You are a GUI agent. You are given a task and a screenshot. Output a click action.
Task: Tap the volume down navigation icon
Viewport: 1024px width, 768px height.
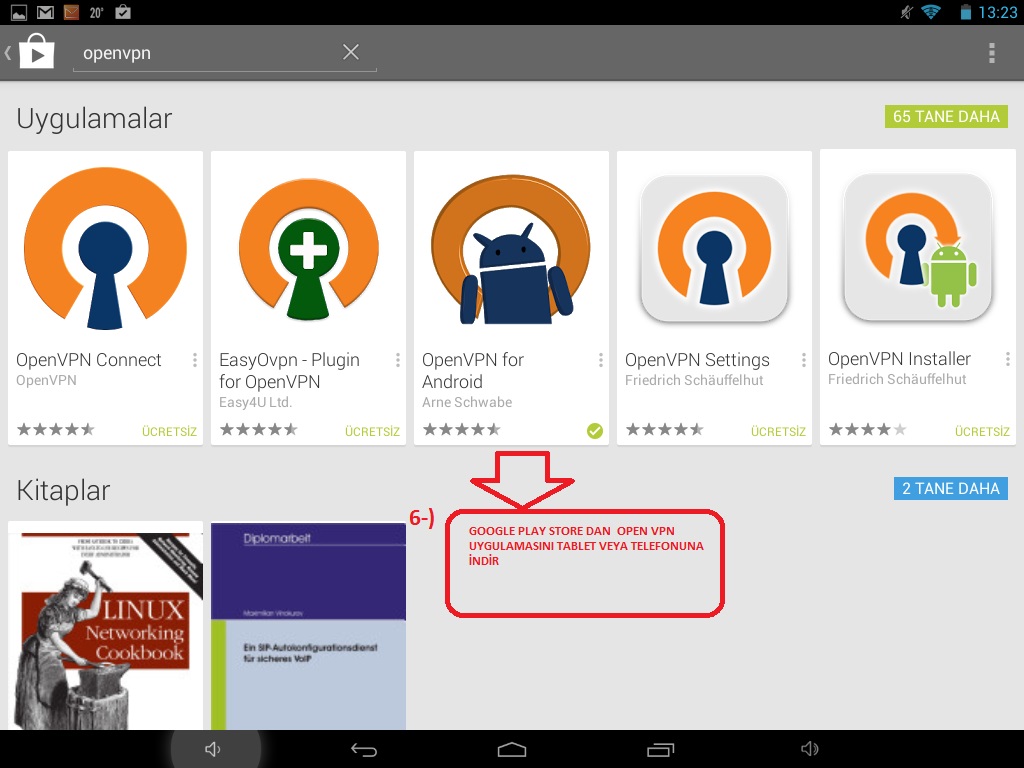(213, 749)
